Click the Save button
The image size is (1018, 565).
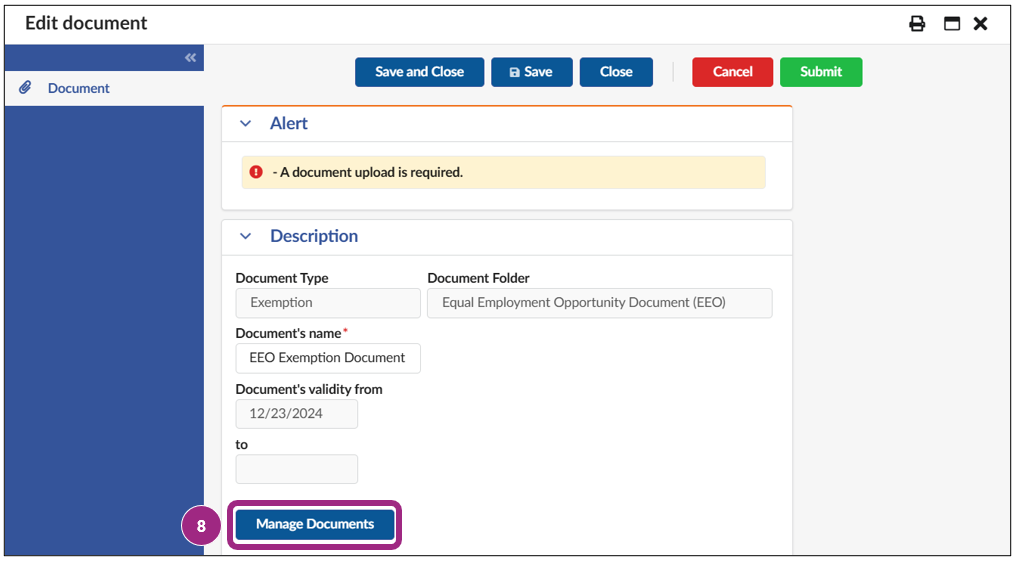532,72
